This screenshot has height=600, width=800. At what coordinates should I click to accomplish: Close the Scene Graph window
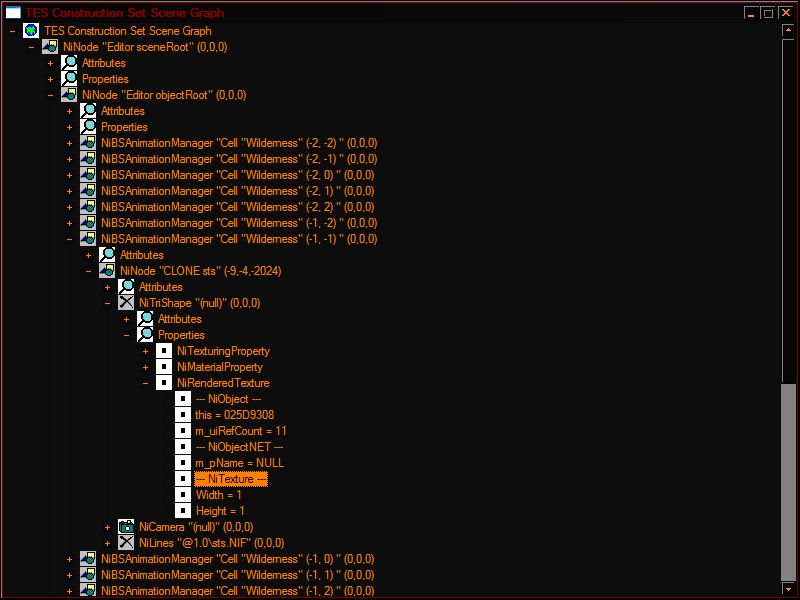click(x=786, y=13)
